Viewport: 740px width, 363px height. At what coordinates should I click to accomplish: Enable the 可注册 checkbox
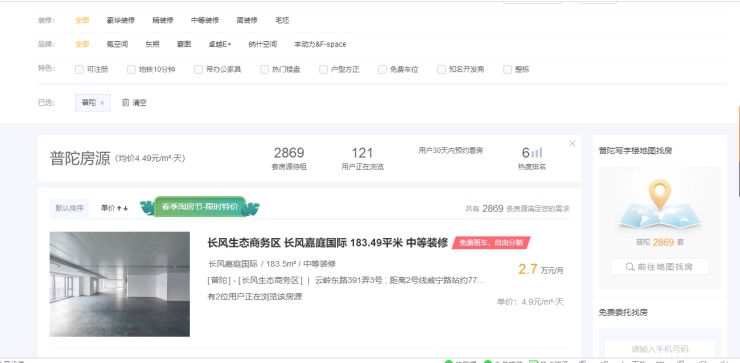[x=79, y=69]
